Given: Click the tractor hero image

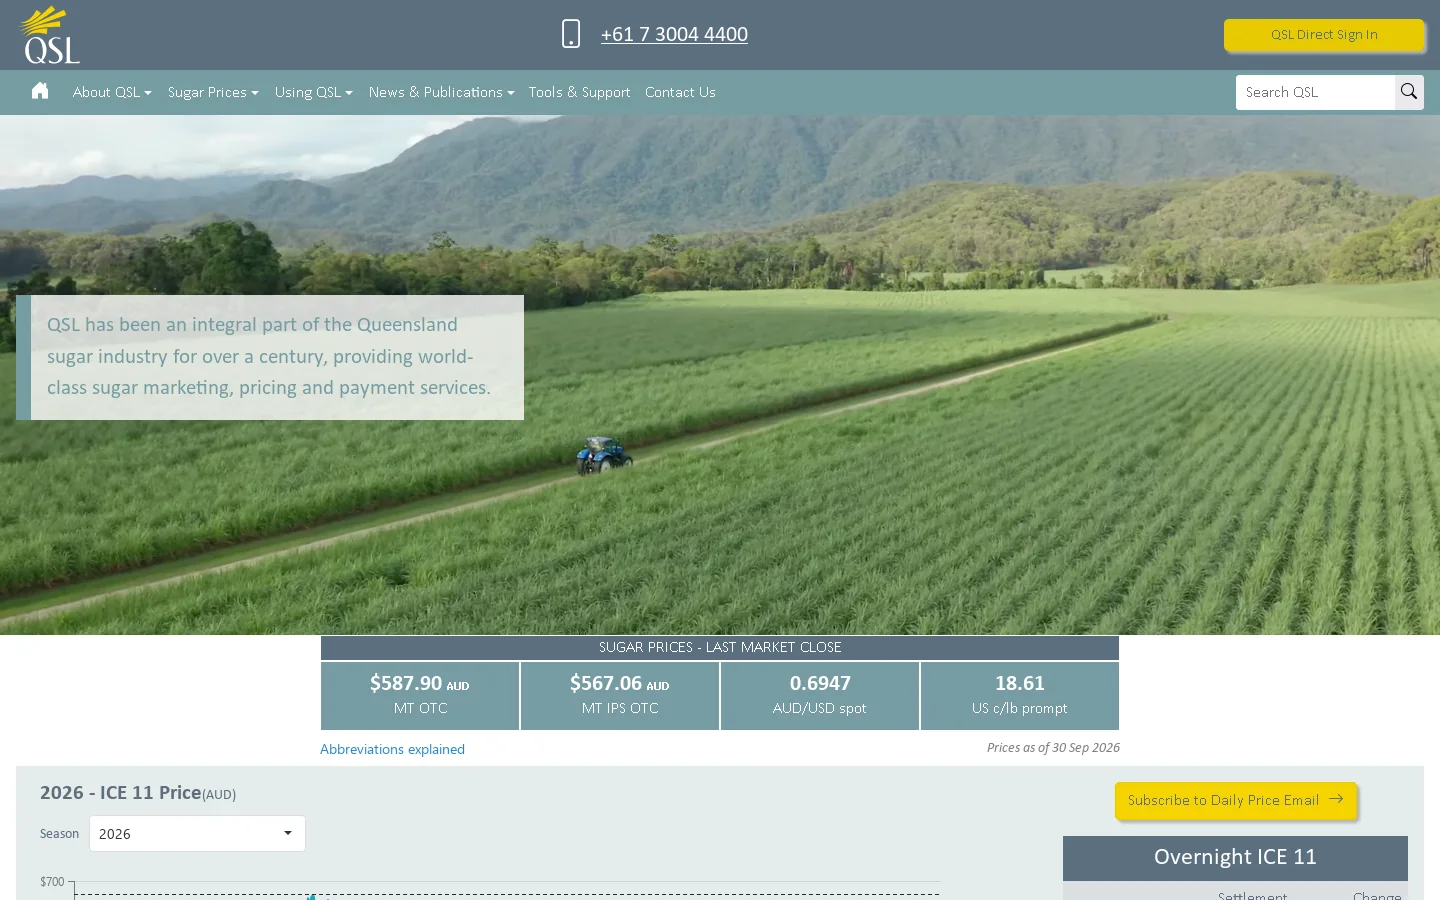Looking at the screenshot, I should pos(720,375).
